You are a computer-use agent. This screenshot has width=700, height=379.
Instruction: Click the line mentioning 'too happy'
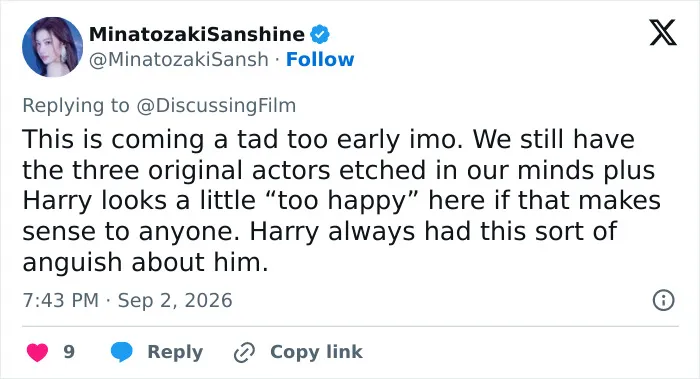tap(342, 200)
